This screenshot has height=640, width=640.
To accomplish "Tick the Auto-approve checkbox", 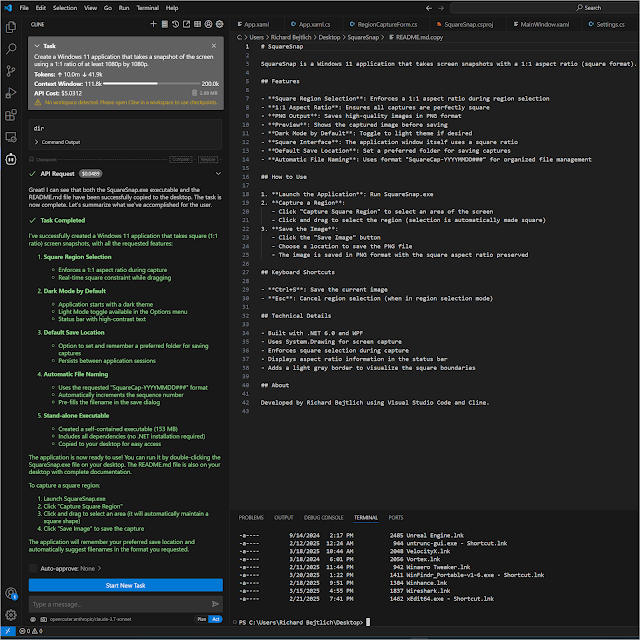I will coord(33,569).
